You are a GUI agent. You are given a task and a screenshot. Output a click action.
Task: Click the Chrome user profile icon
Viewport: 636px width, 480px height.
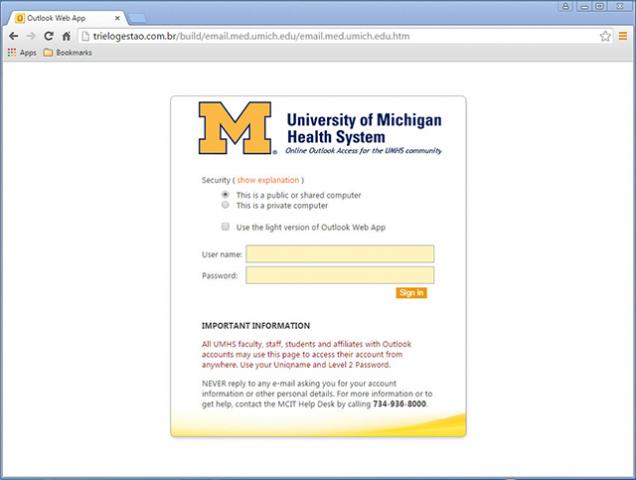click(565, 6)
